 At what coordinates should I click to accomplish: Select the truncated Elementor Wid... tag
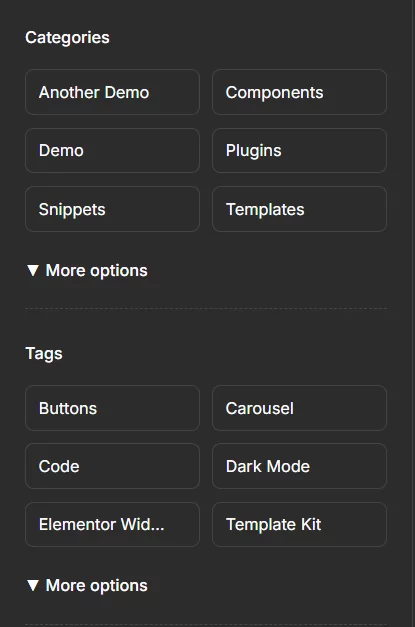pyautogui.click(x=112, y=525)
